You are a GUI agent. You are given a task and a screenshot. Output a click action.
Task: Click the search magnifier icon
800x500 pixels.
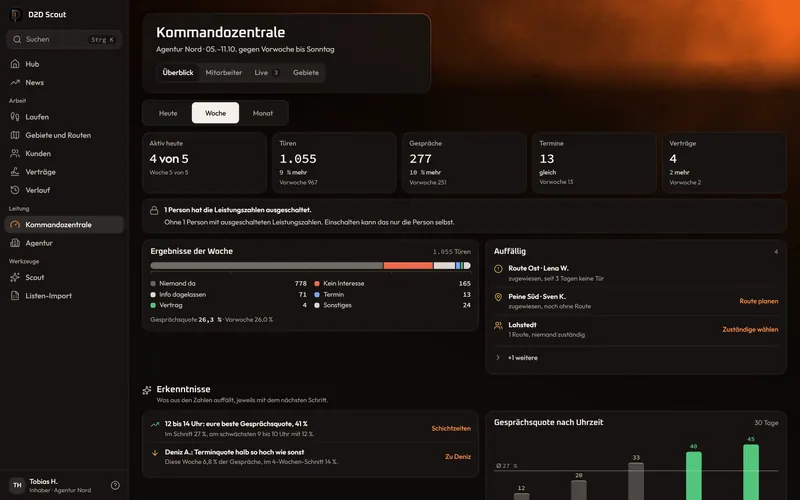click(x=17, y=39)
